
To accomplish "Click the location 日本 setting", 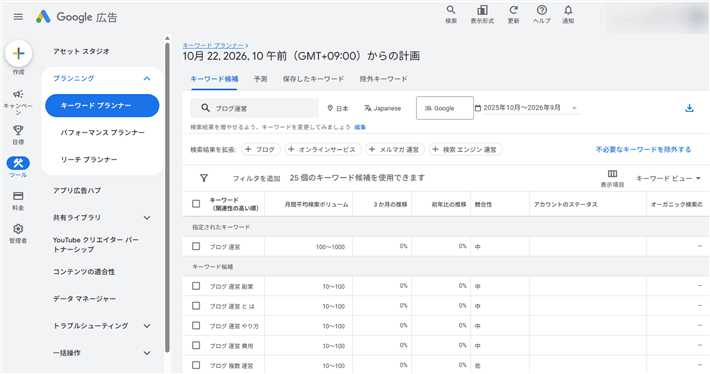I will click(x=338, y=108).
